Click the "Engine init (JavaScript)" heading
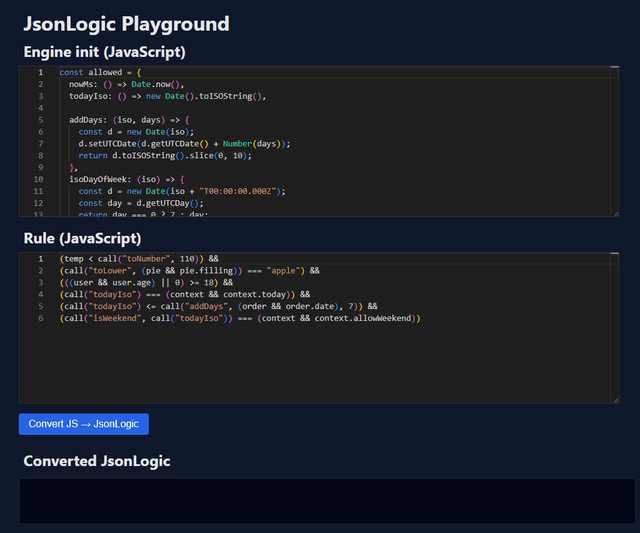The image size is (640, 533). (x=104, y=52)
